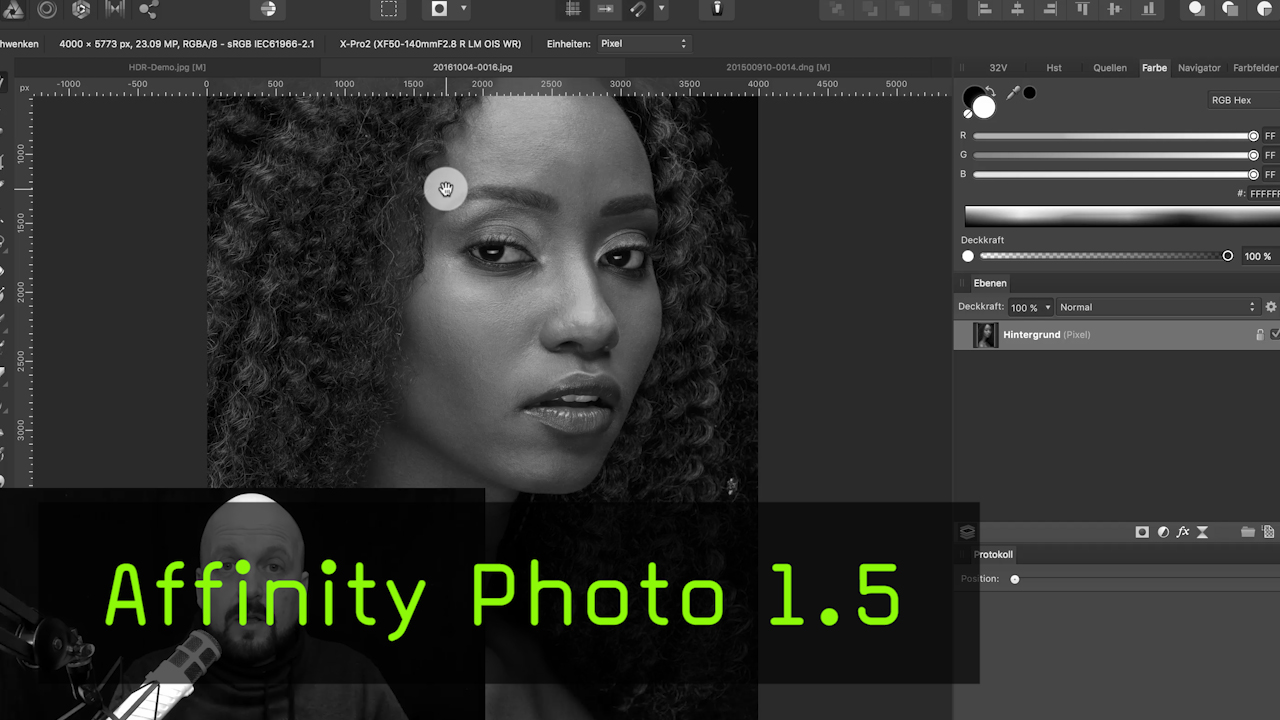This screenshot has height=720, width=1280.
Task: Click the align-left arrangement icon
Action: point(984,9)
